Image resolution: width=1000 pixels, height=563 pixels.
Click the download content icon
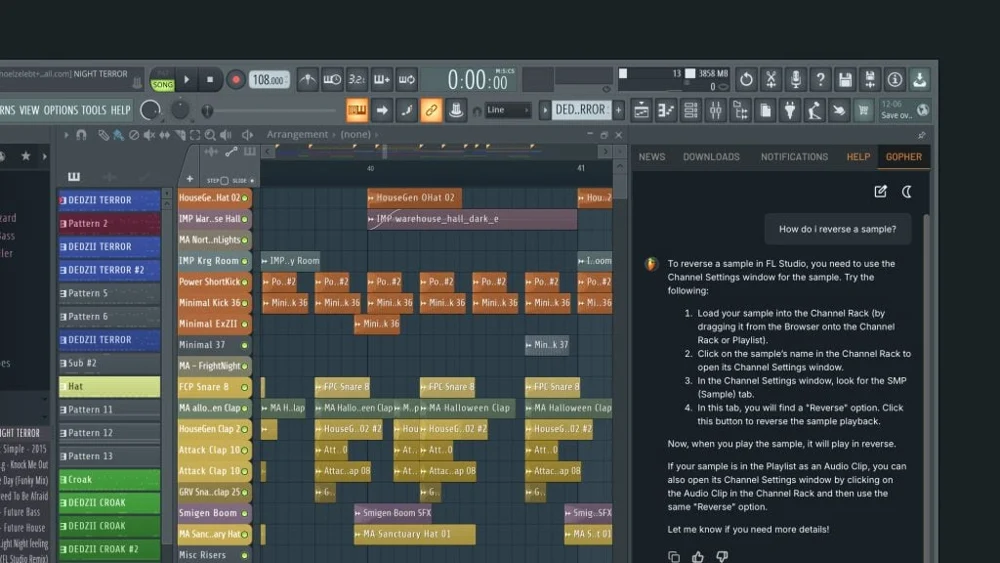(x=920, y=80)
